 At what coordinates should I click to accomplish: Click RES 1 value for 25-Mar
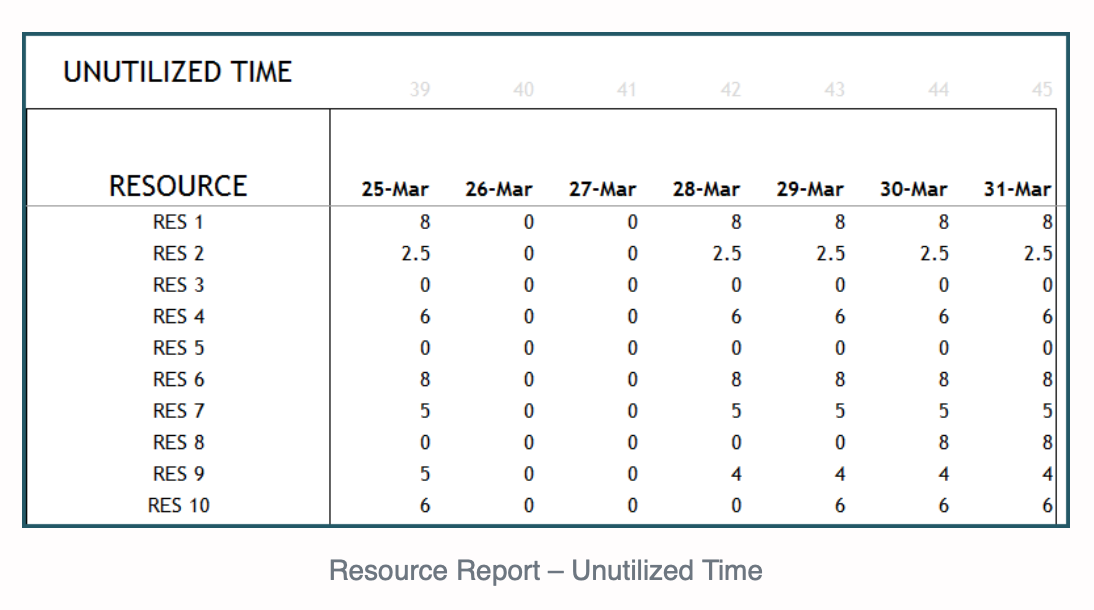coord(425,222)
